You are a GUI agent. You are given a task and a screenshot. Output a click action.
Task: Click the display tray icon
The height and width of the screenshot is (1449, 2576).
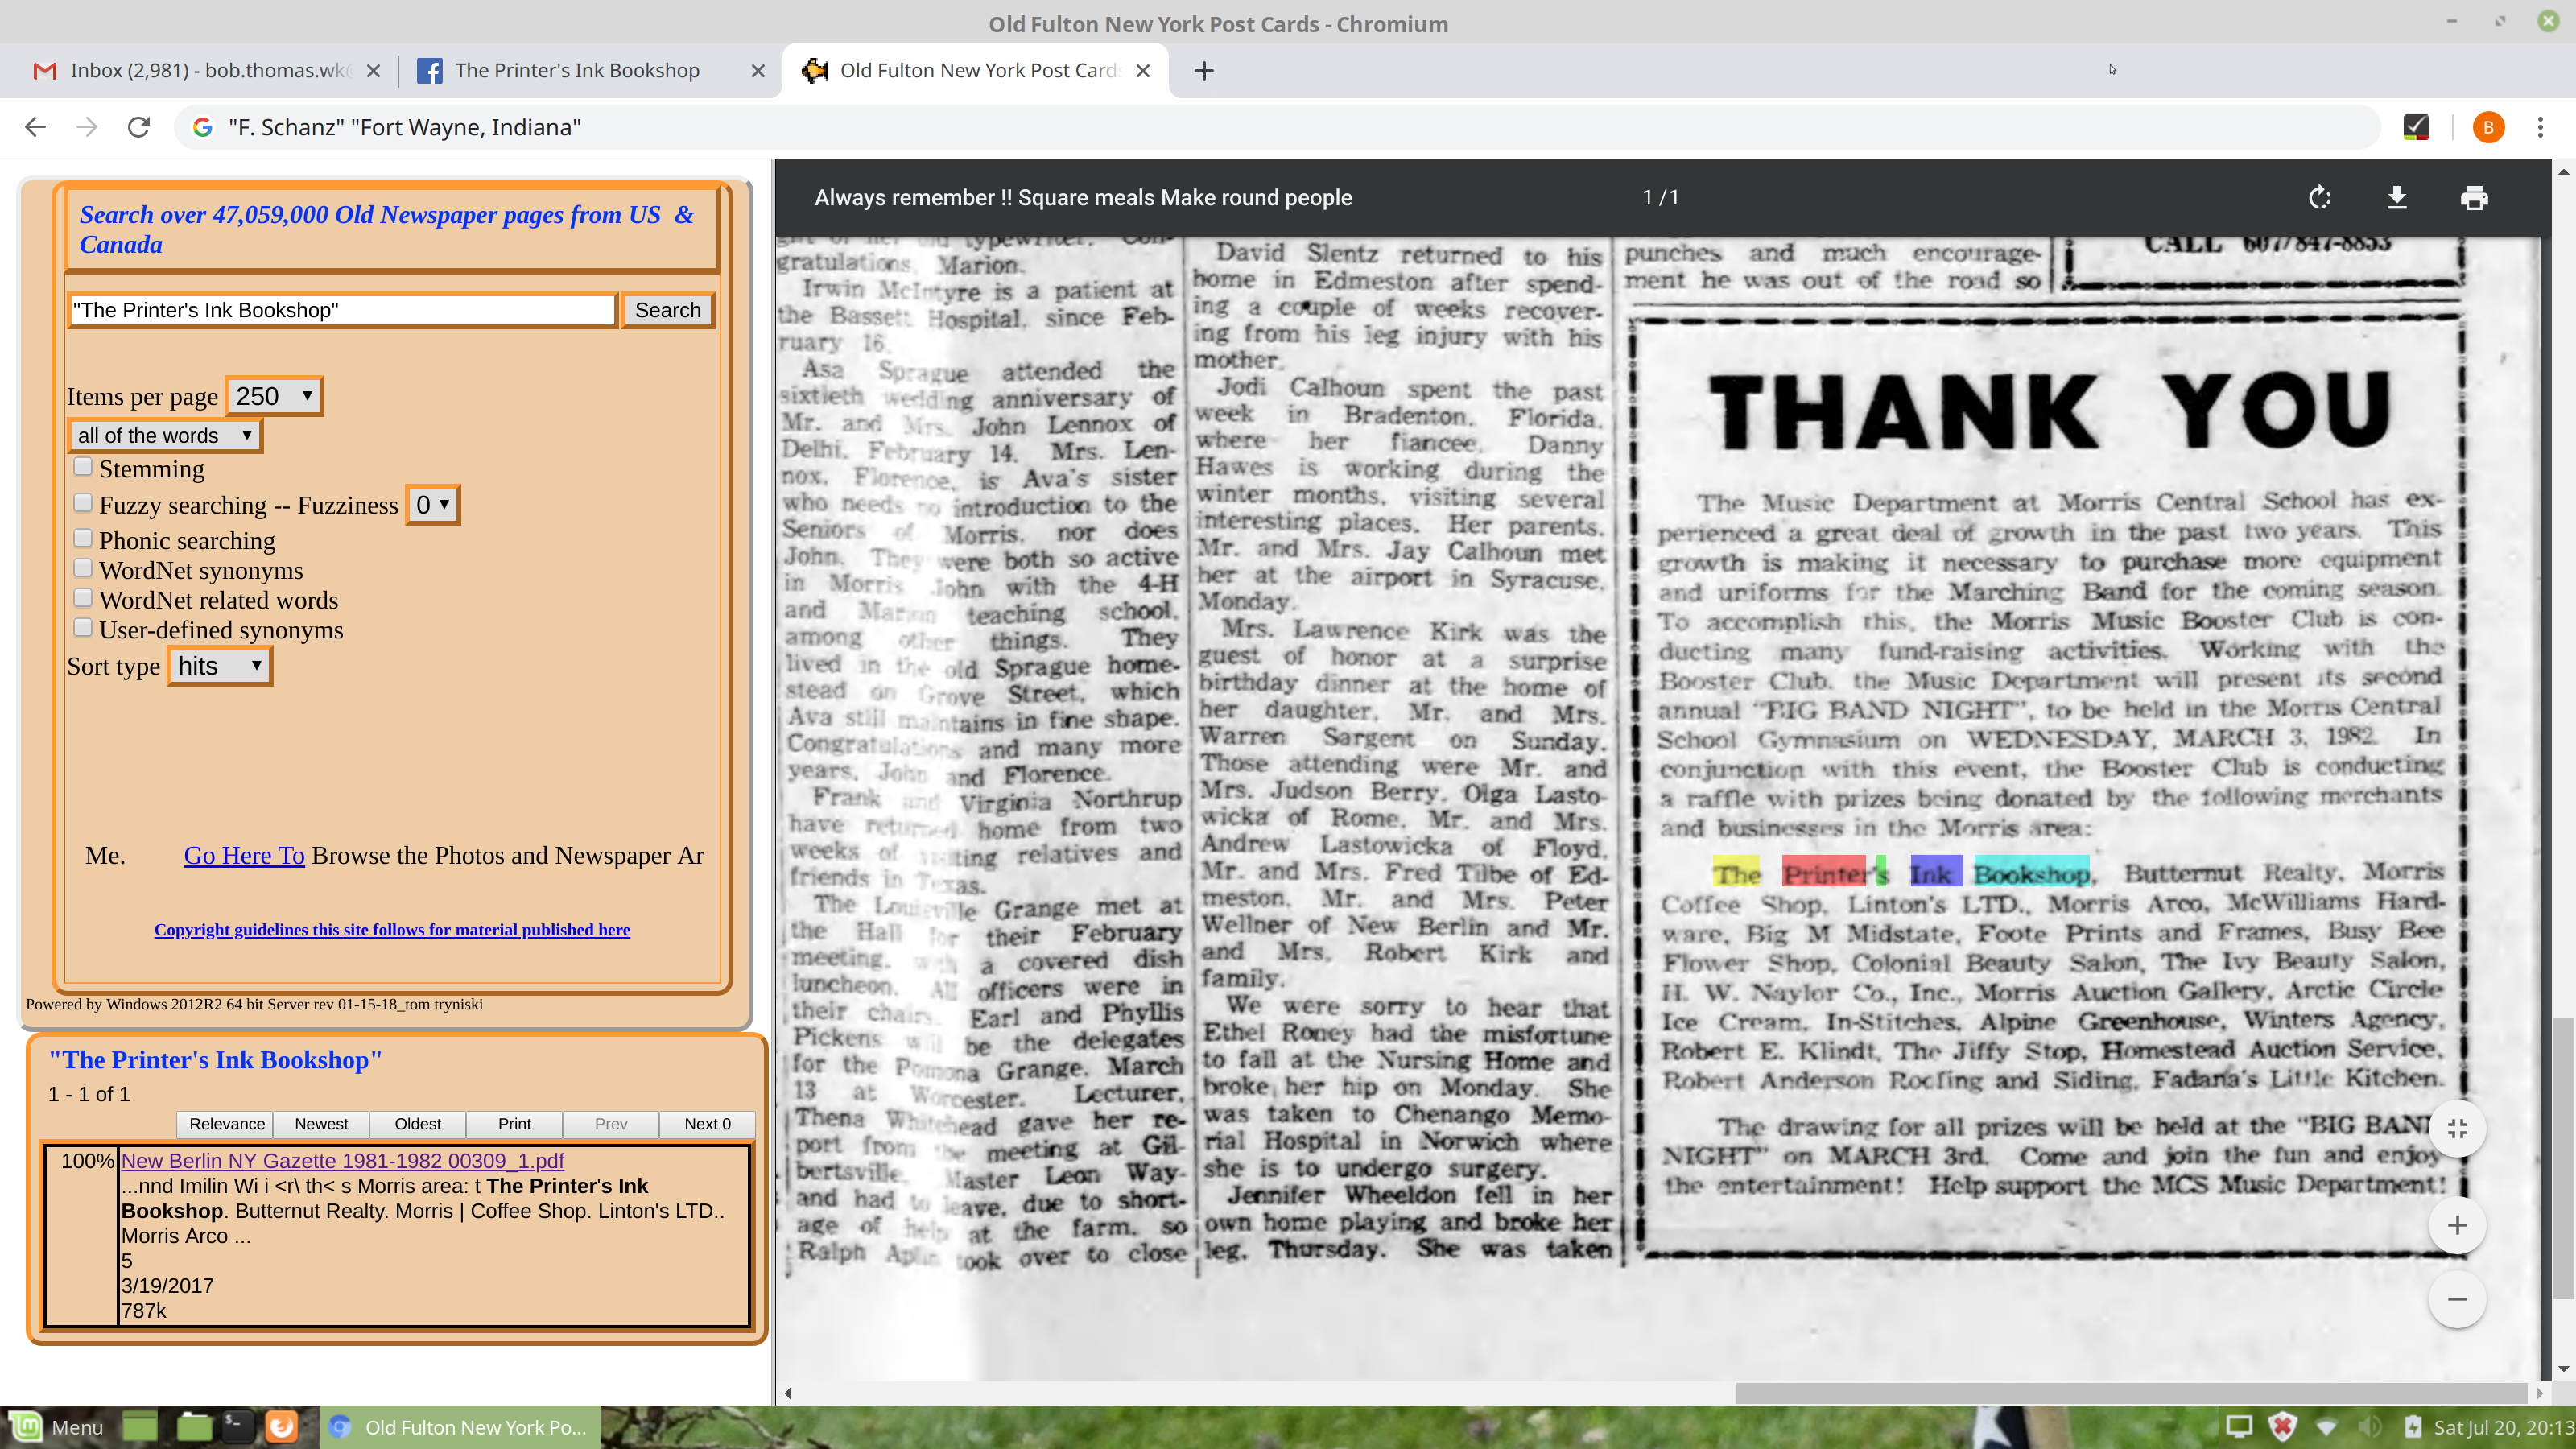[x=2238, y=1427]
